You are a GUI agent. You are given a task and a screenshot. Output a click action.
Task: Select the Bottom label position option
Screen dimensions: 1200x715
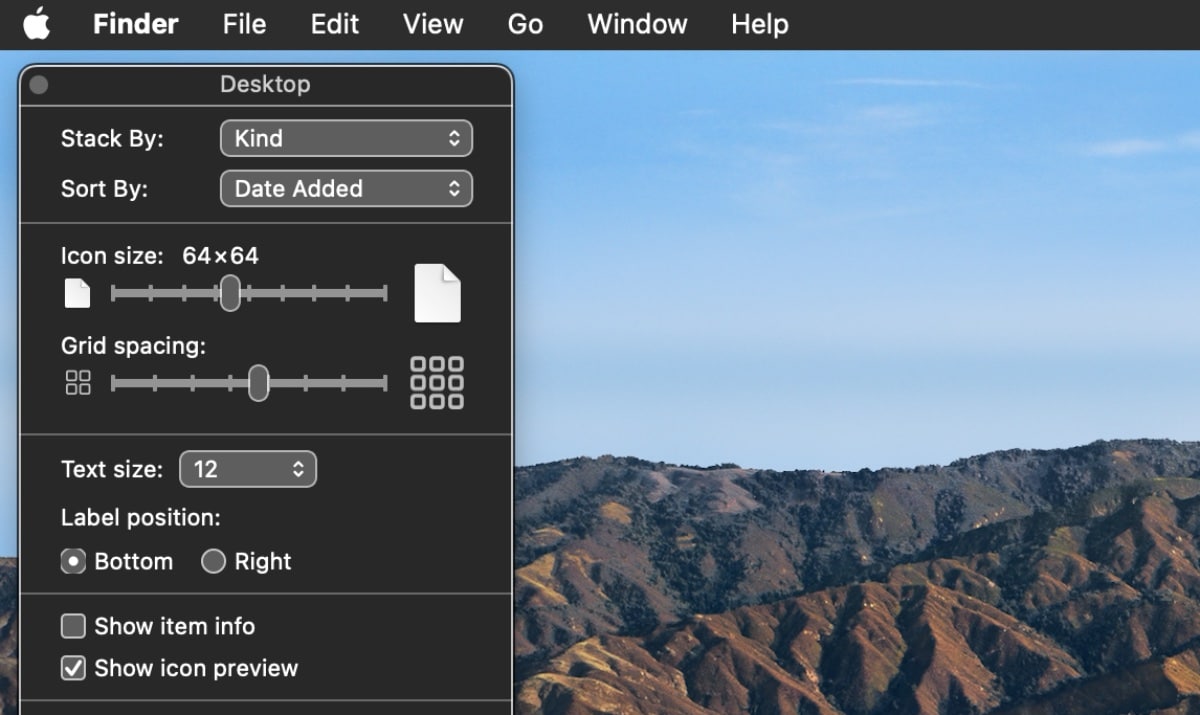73,562
